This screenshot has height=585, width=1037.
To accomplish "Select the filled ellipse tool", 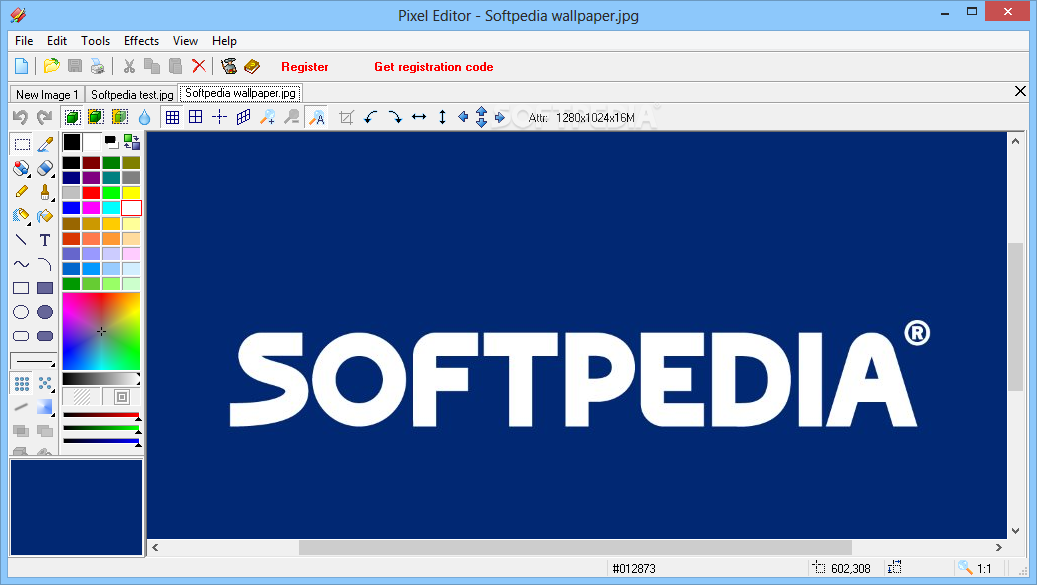I will (x=45, y=312).
